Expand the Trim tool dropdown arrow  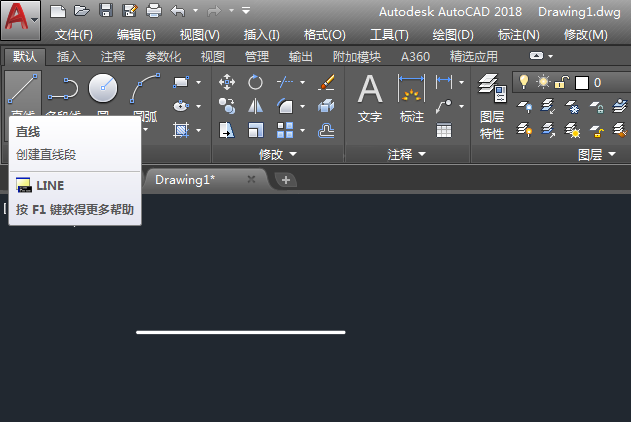(302, 82)
